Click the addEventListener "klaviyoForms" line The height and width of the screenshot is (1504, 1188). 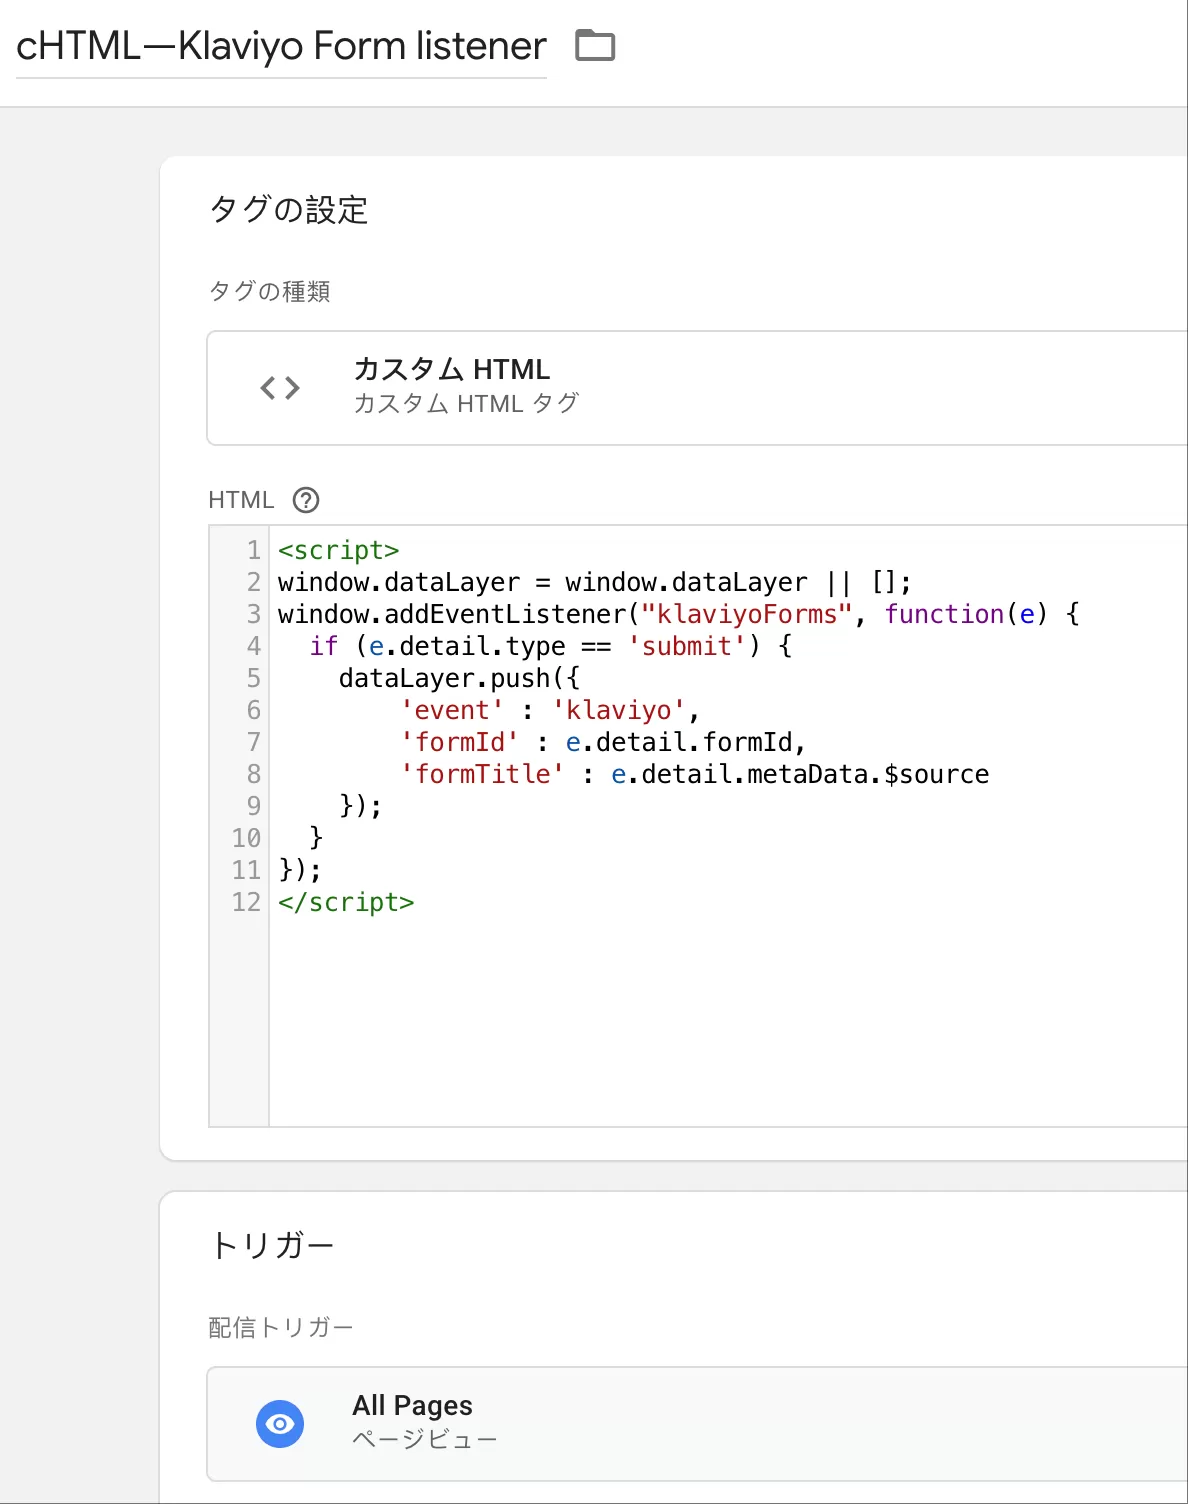coord(679,614)
